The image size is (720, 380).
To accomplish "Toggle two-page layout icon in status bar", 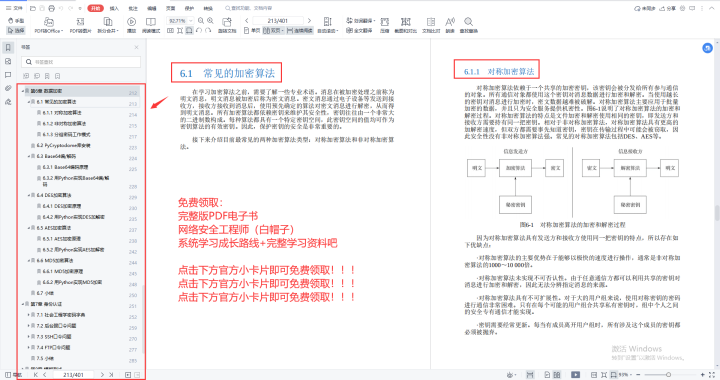I will pos(557,374).
